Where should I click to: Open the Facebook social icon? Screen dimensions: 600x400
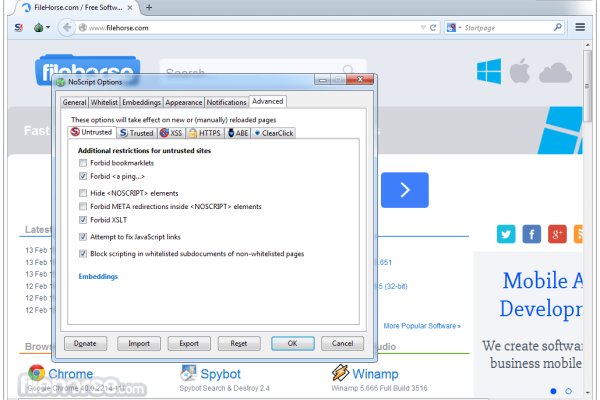[532, 234]
